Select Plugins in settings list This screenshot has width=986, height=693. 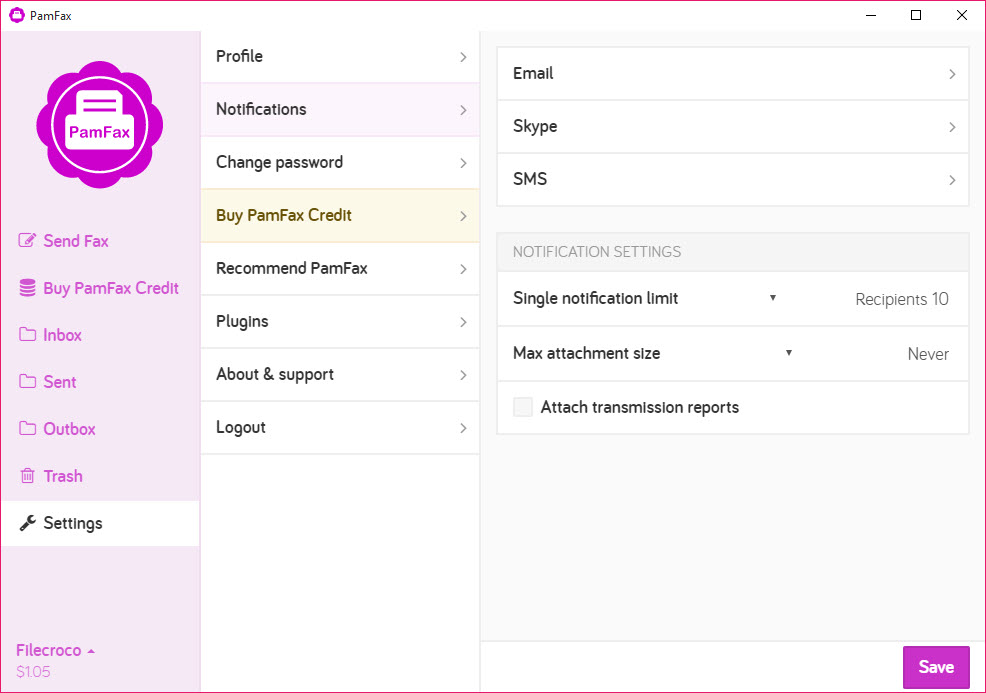coord(340,322)
